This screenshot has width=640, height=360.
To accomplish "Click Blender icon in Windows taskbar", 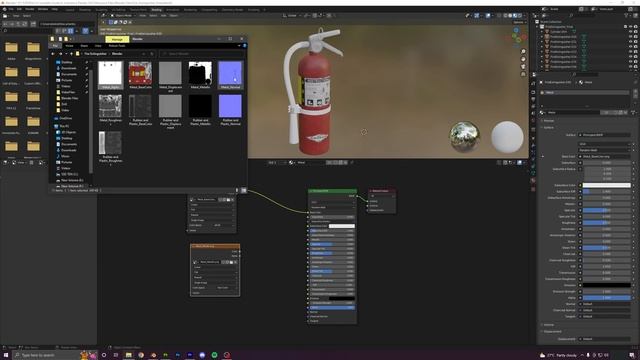I will click(x=153, y=355).
